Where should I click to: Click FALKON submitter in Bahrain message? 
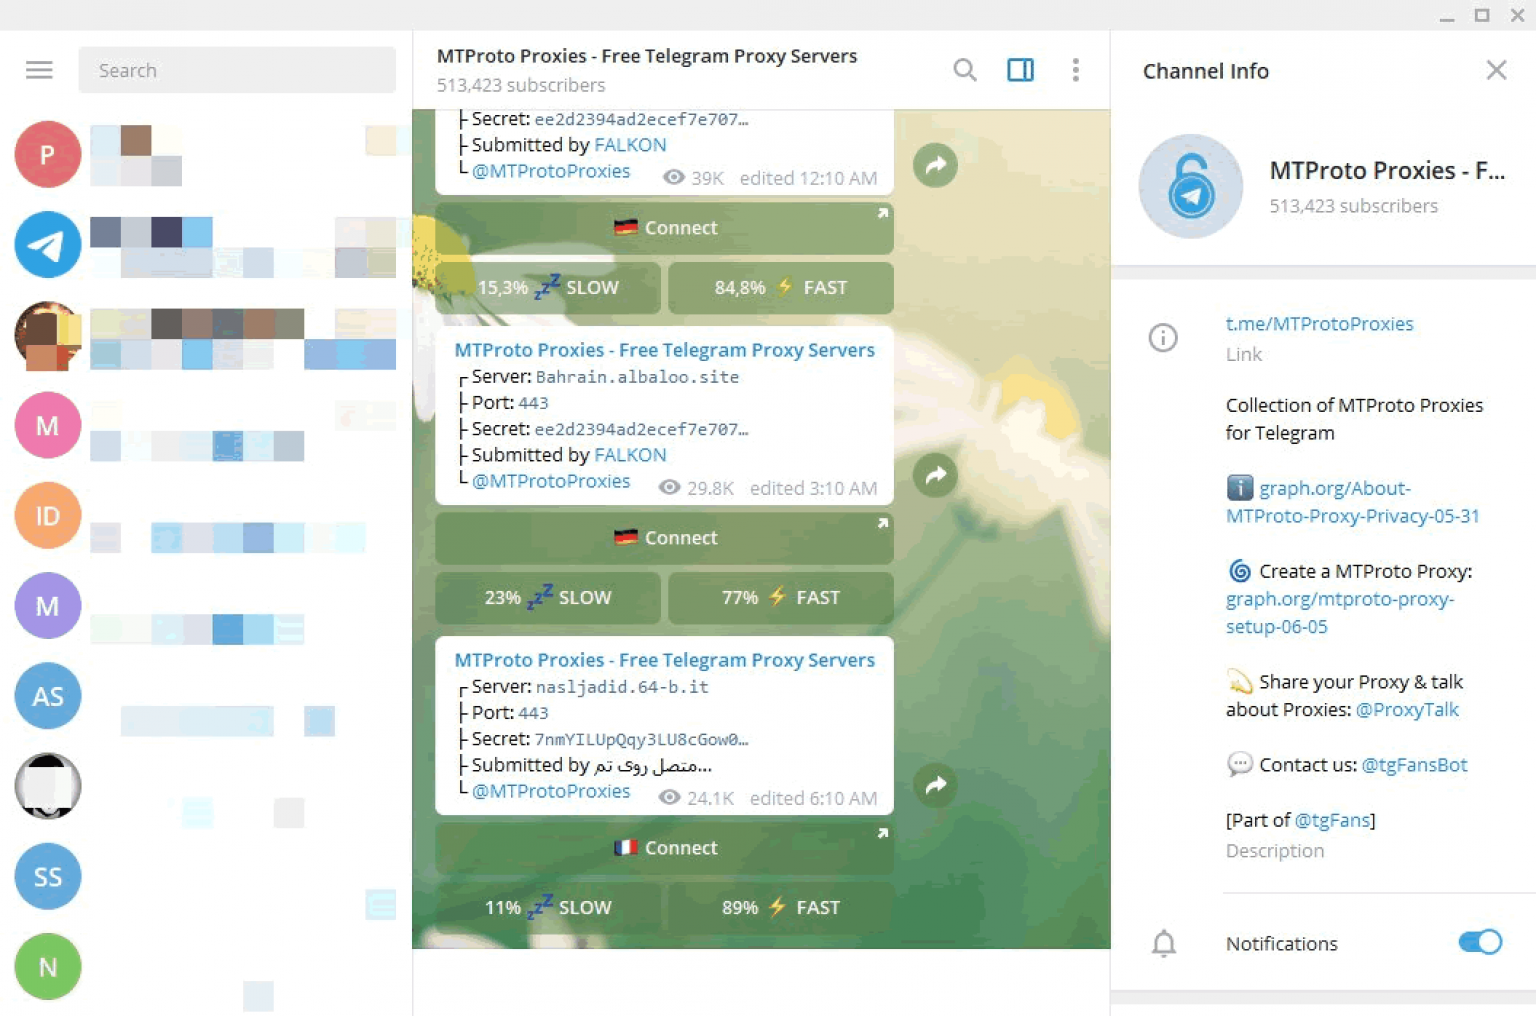[630, 455]
